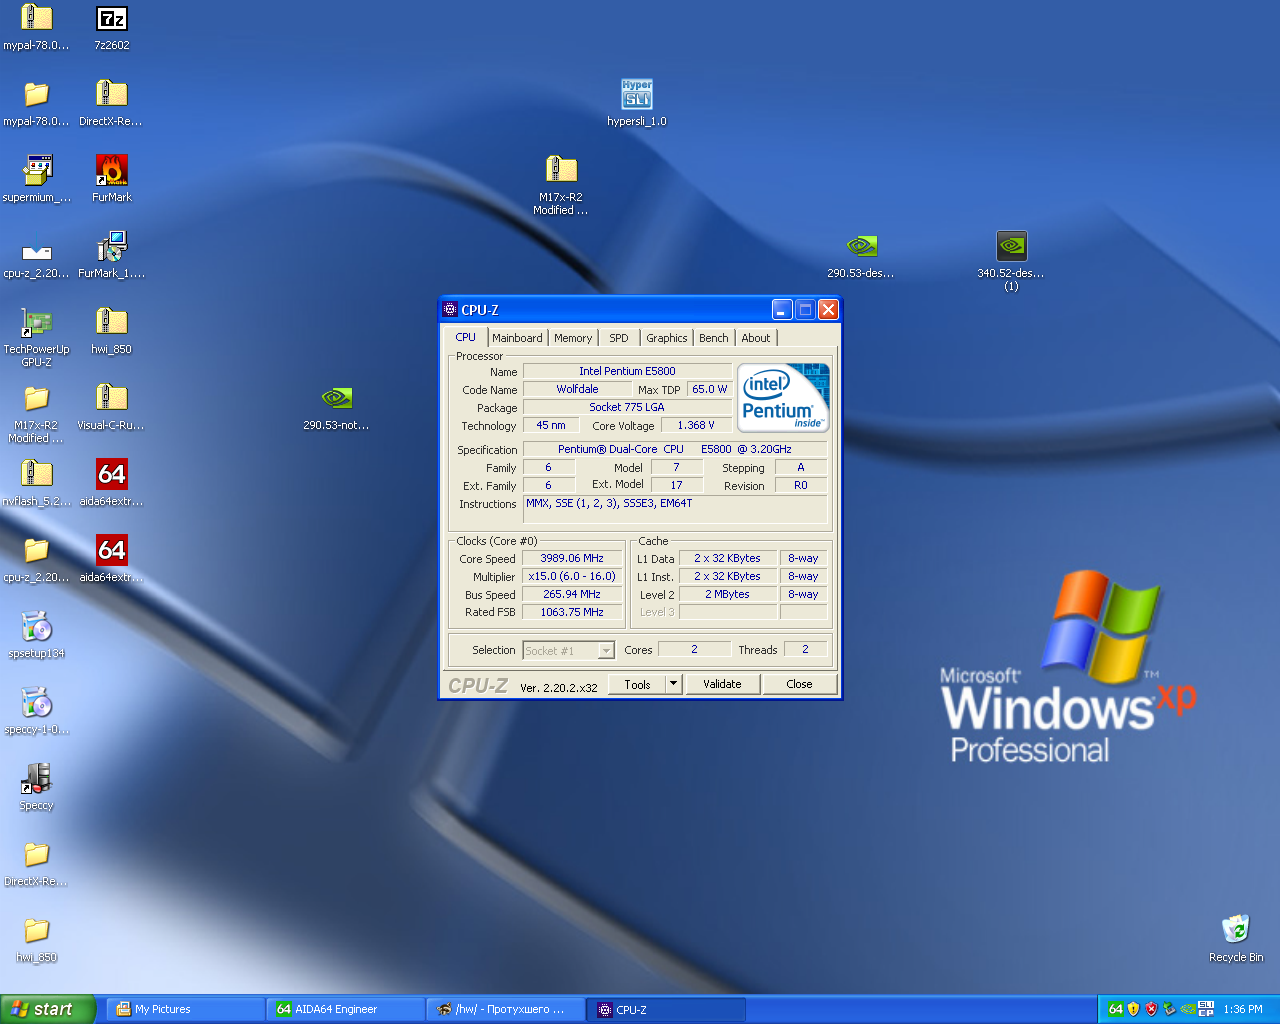Click the CPU-Z taskbar button
1280x1024 pixels.
point(666,1009)
